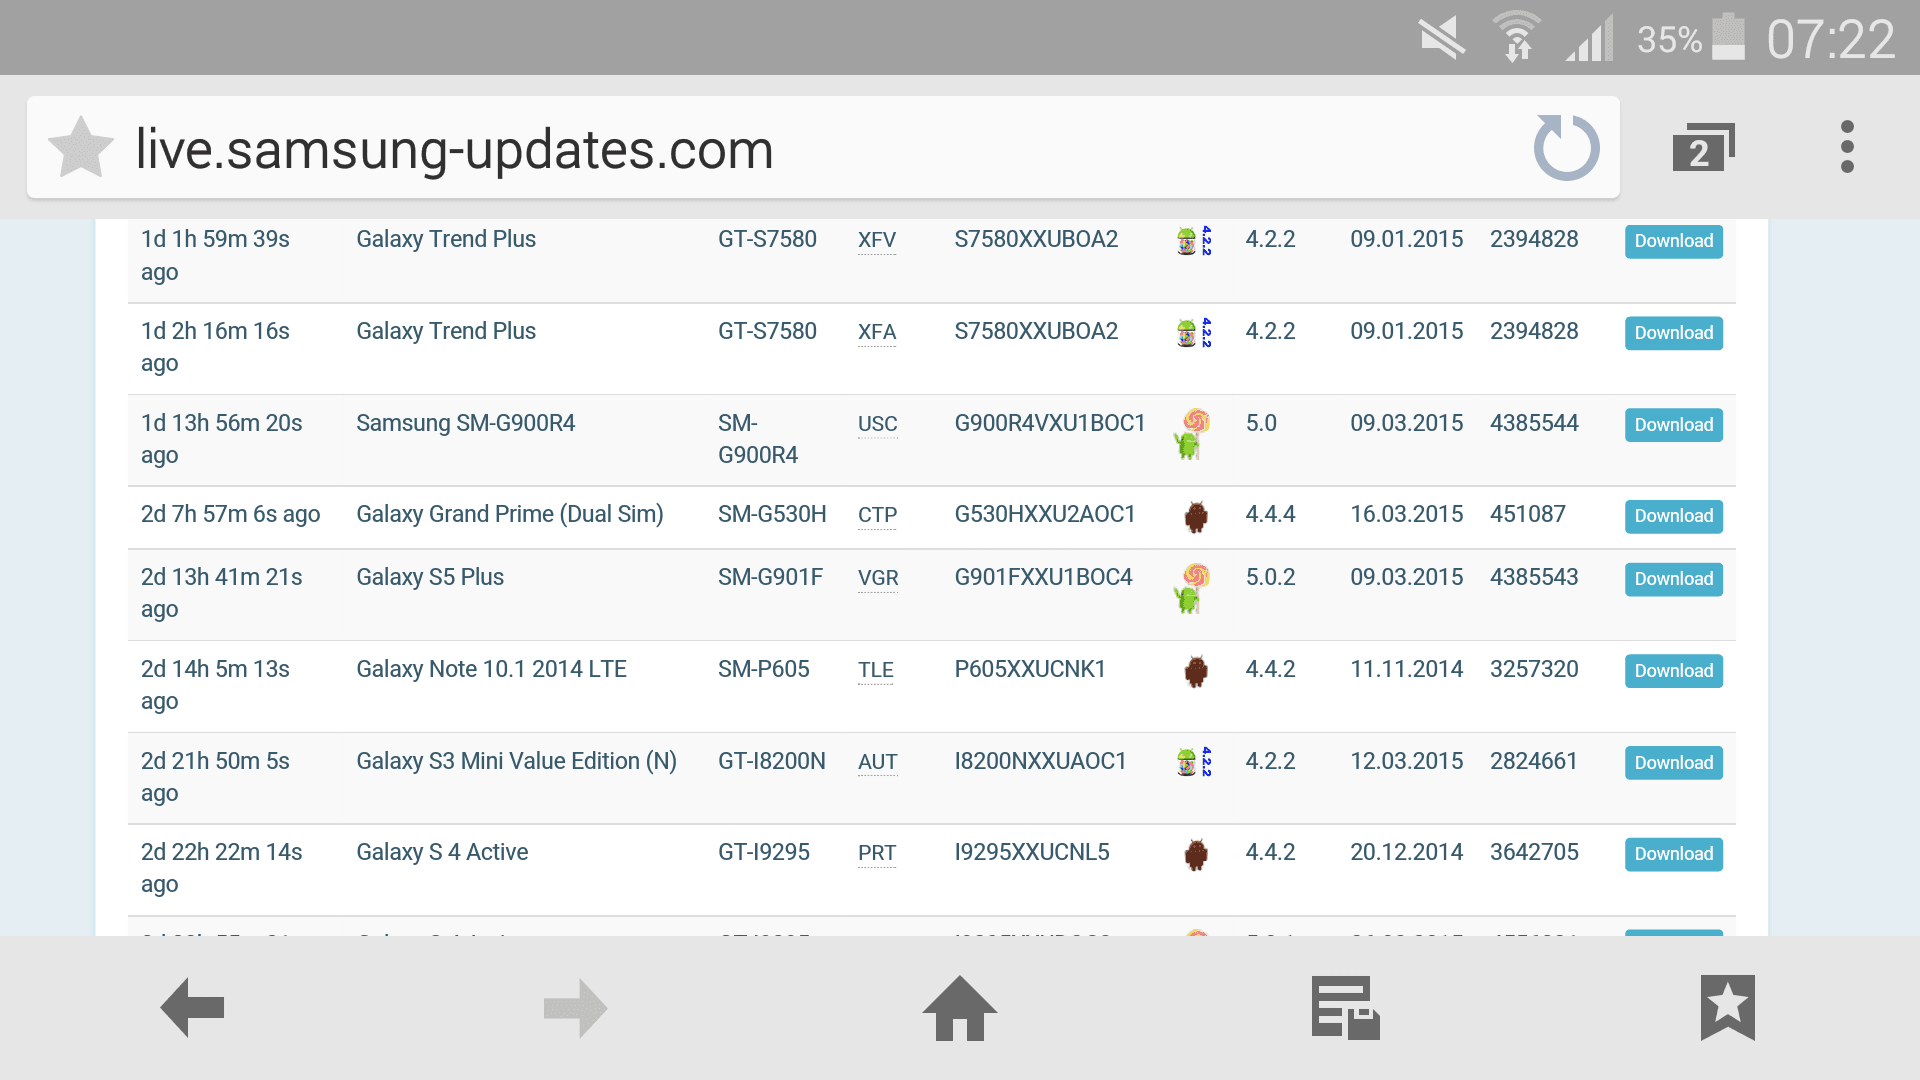The image size is (1920, 1080).
Task: Click KitKat icon for Galaxy S 4 Active row
Action: tap(1196, 855)
